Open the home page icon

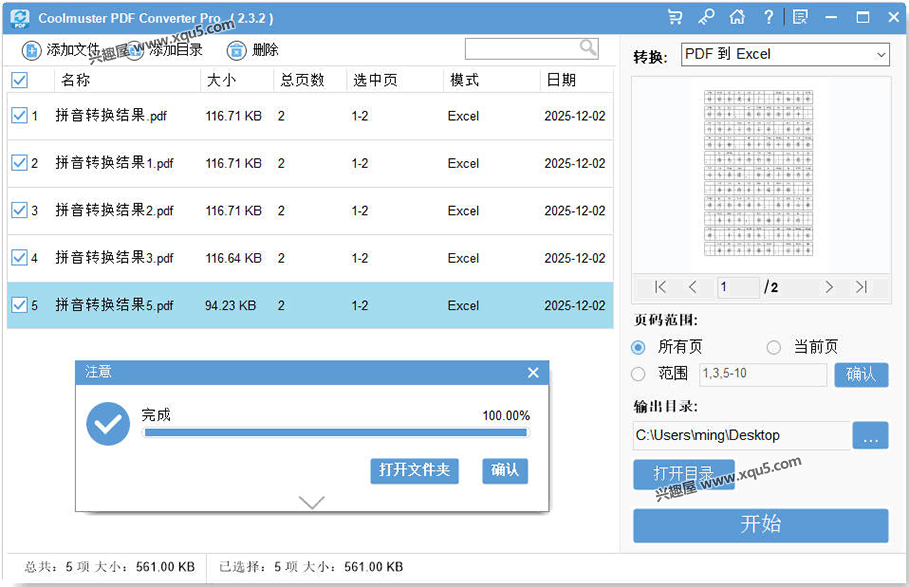point(737,17)
